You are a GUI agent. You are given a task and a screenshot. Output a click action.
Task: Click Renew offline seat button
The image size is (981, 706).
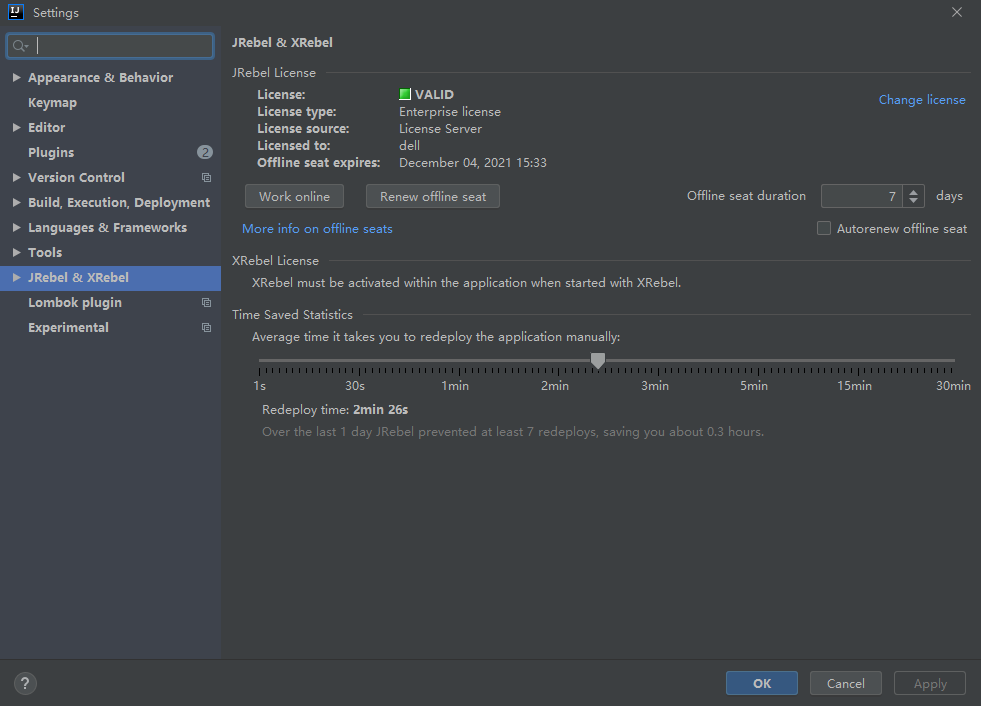coord(433,197)
